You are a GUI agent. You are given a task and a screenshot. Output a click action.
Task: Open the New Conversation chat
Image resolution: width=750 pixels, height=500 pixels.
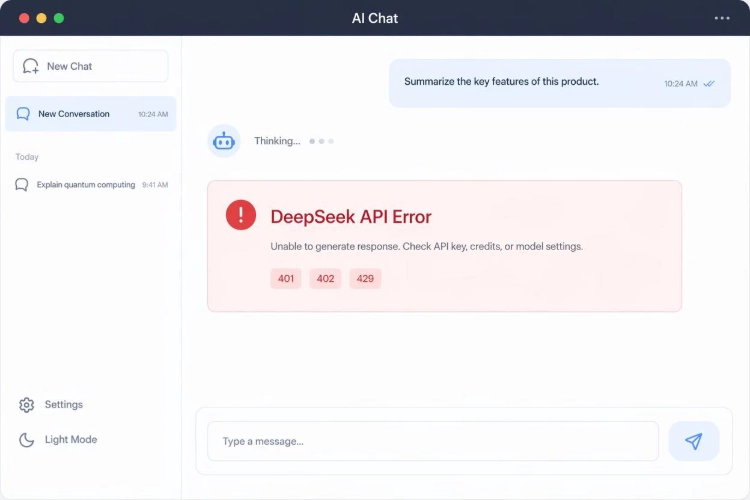click(90, 114)
